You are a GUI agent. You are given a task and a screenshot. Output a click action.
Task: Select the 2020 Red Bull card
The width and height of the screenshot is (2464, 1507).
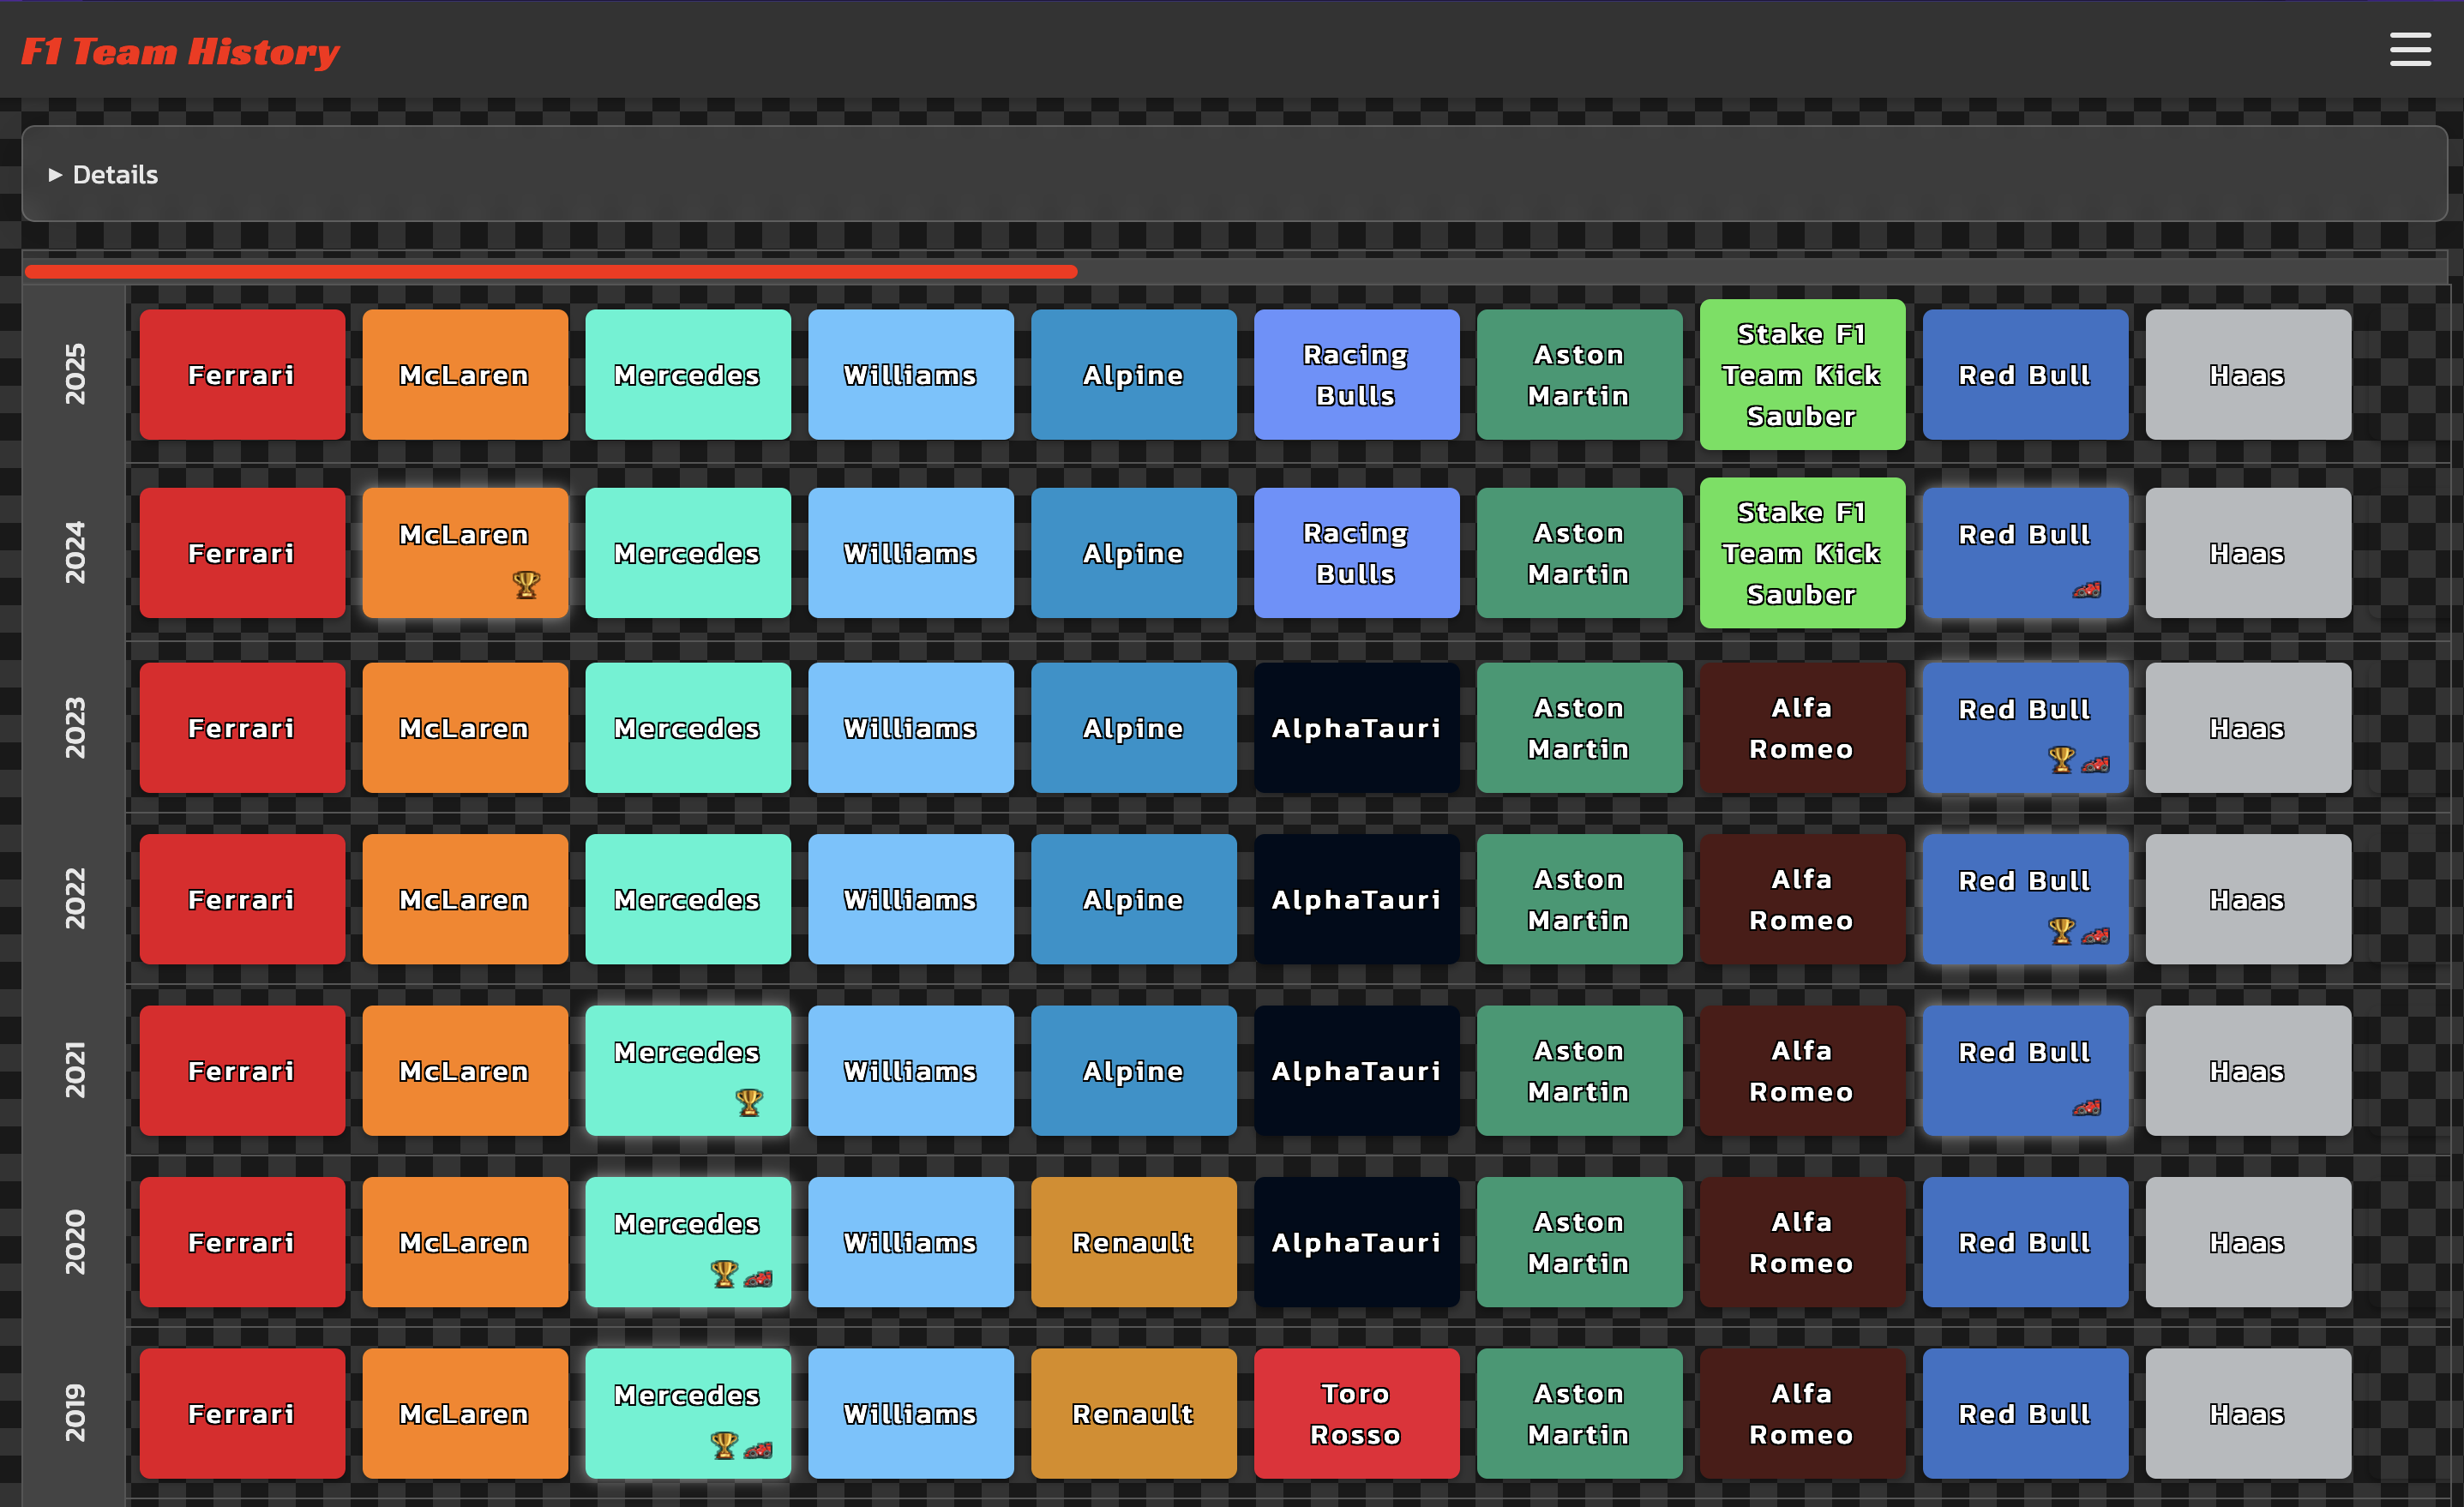point(2025,1242)
